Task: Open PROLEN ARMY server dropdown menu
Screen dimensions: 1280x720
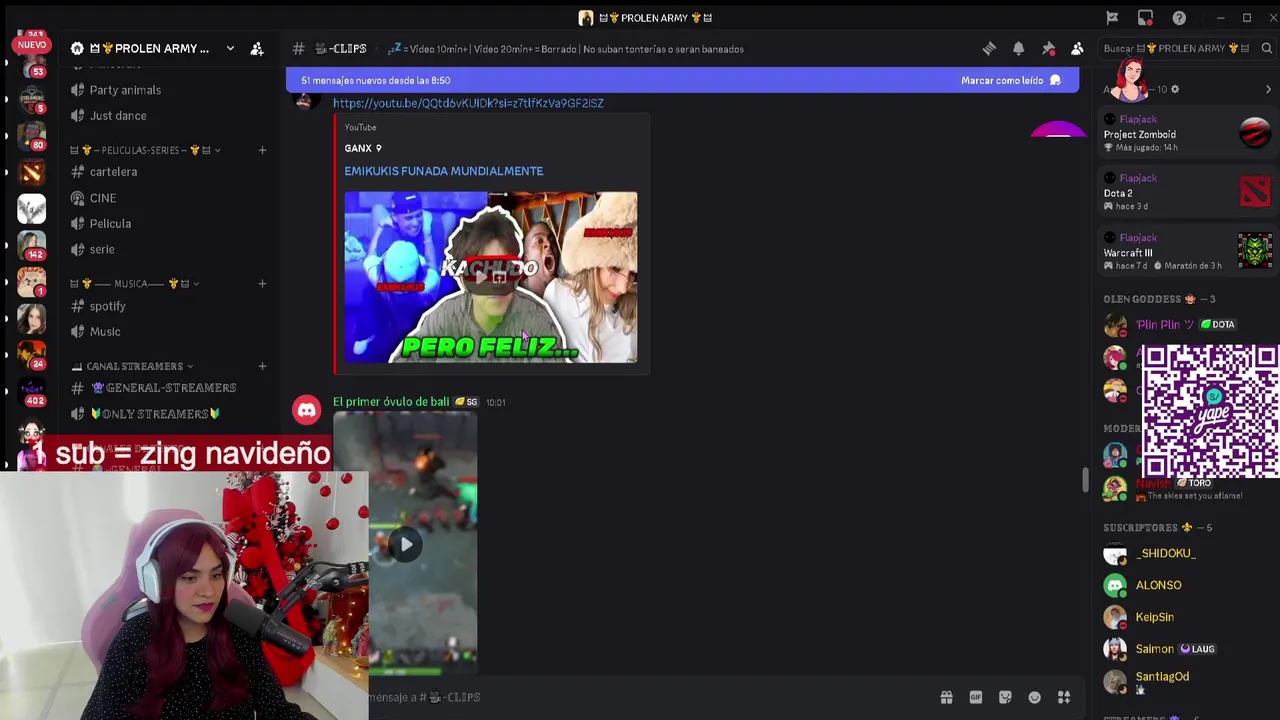Action: point(230,48)
